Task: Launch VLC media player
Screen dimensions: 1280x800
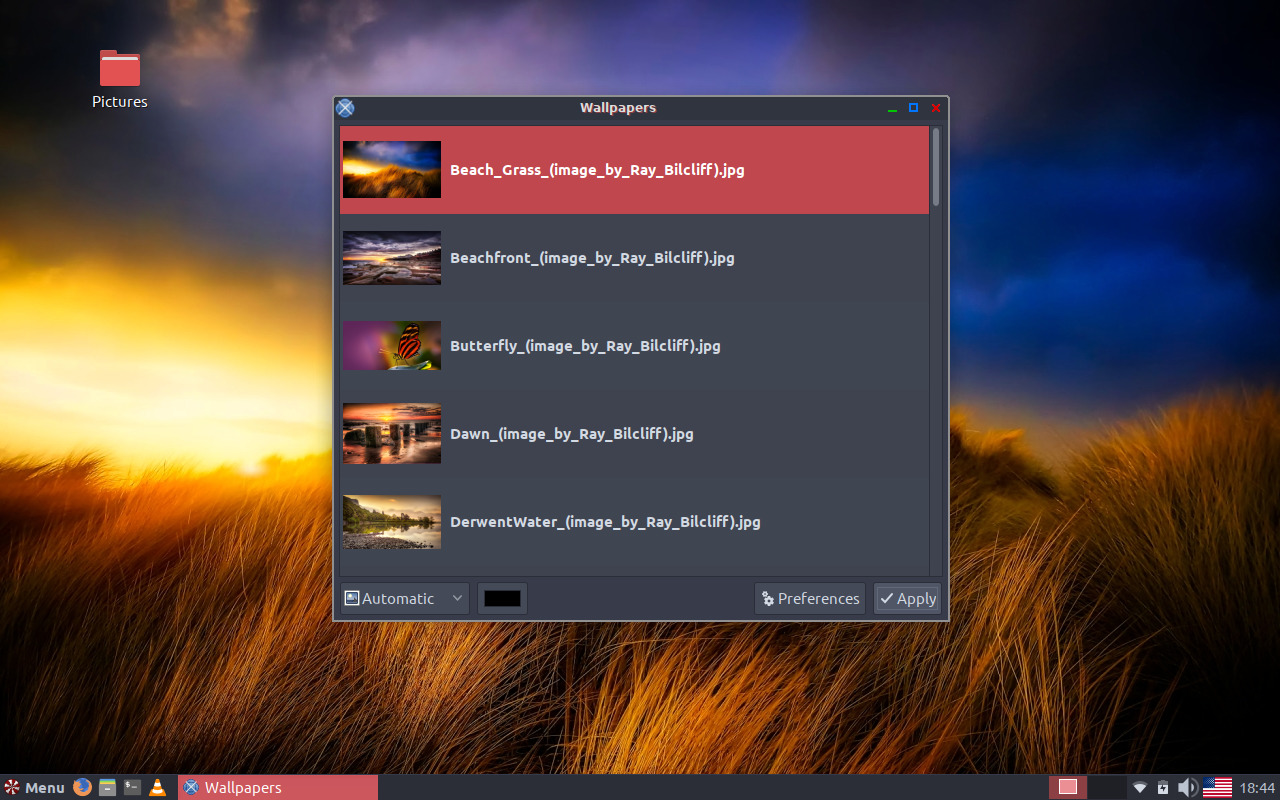Action: point(157,787)
